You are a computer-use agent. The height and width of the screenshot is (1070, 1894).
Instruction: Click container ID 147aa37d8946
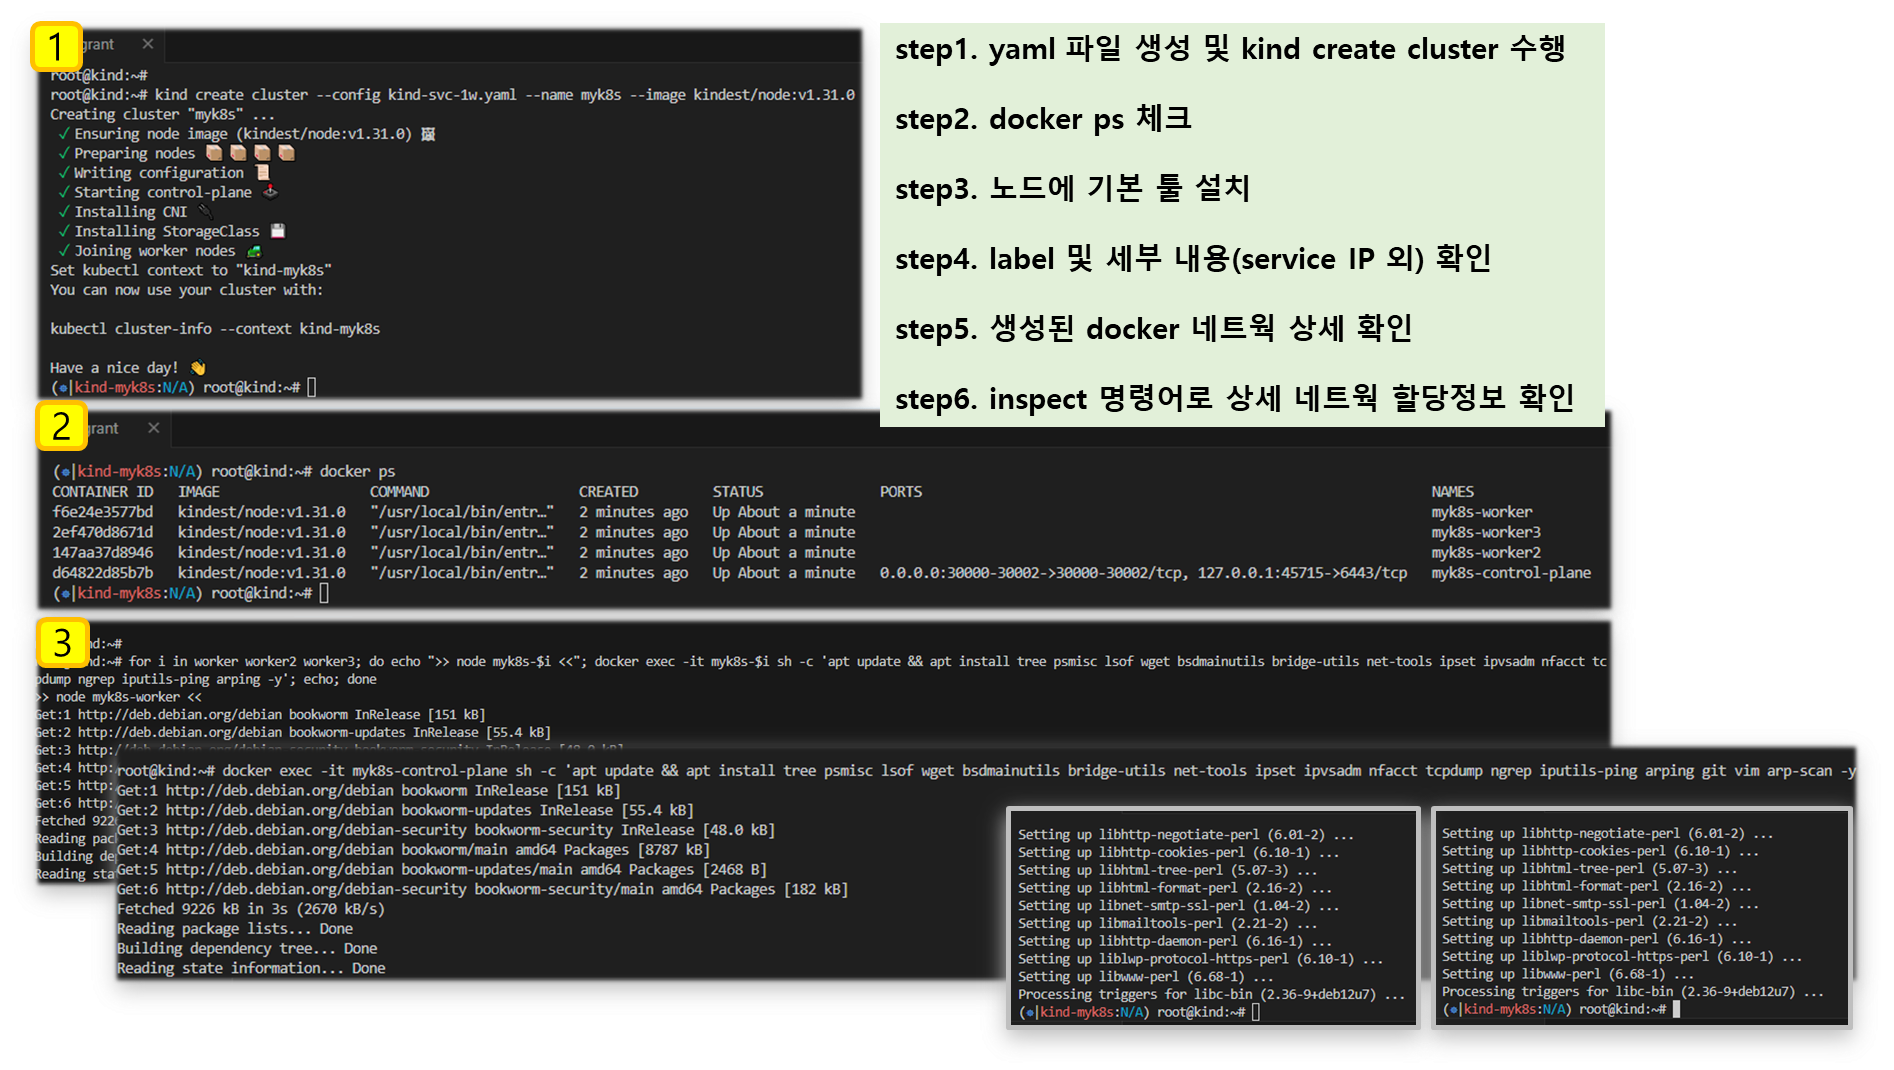103,552
